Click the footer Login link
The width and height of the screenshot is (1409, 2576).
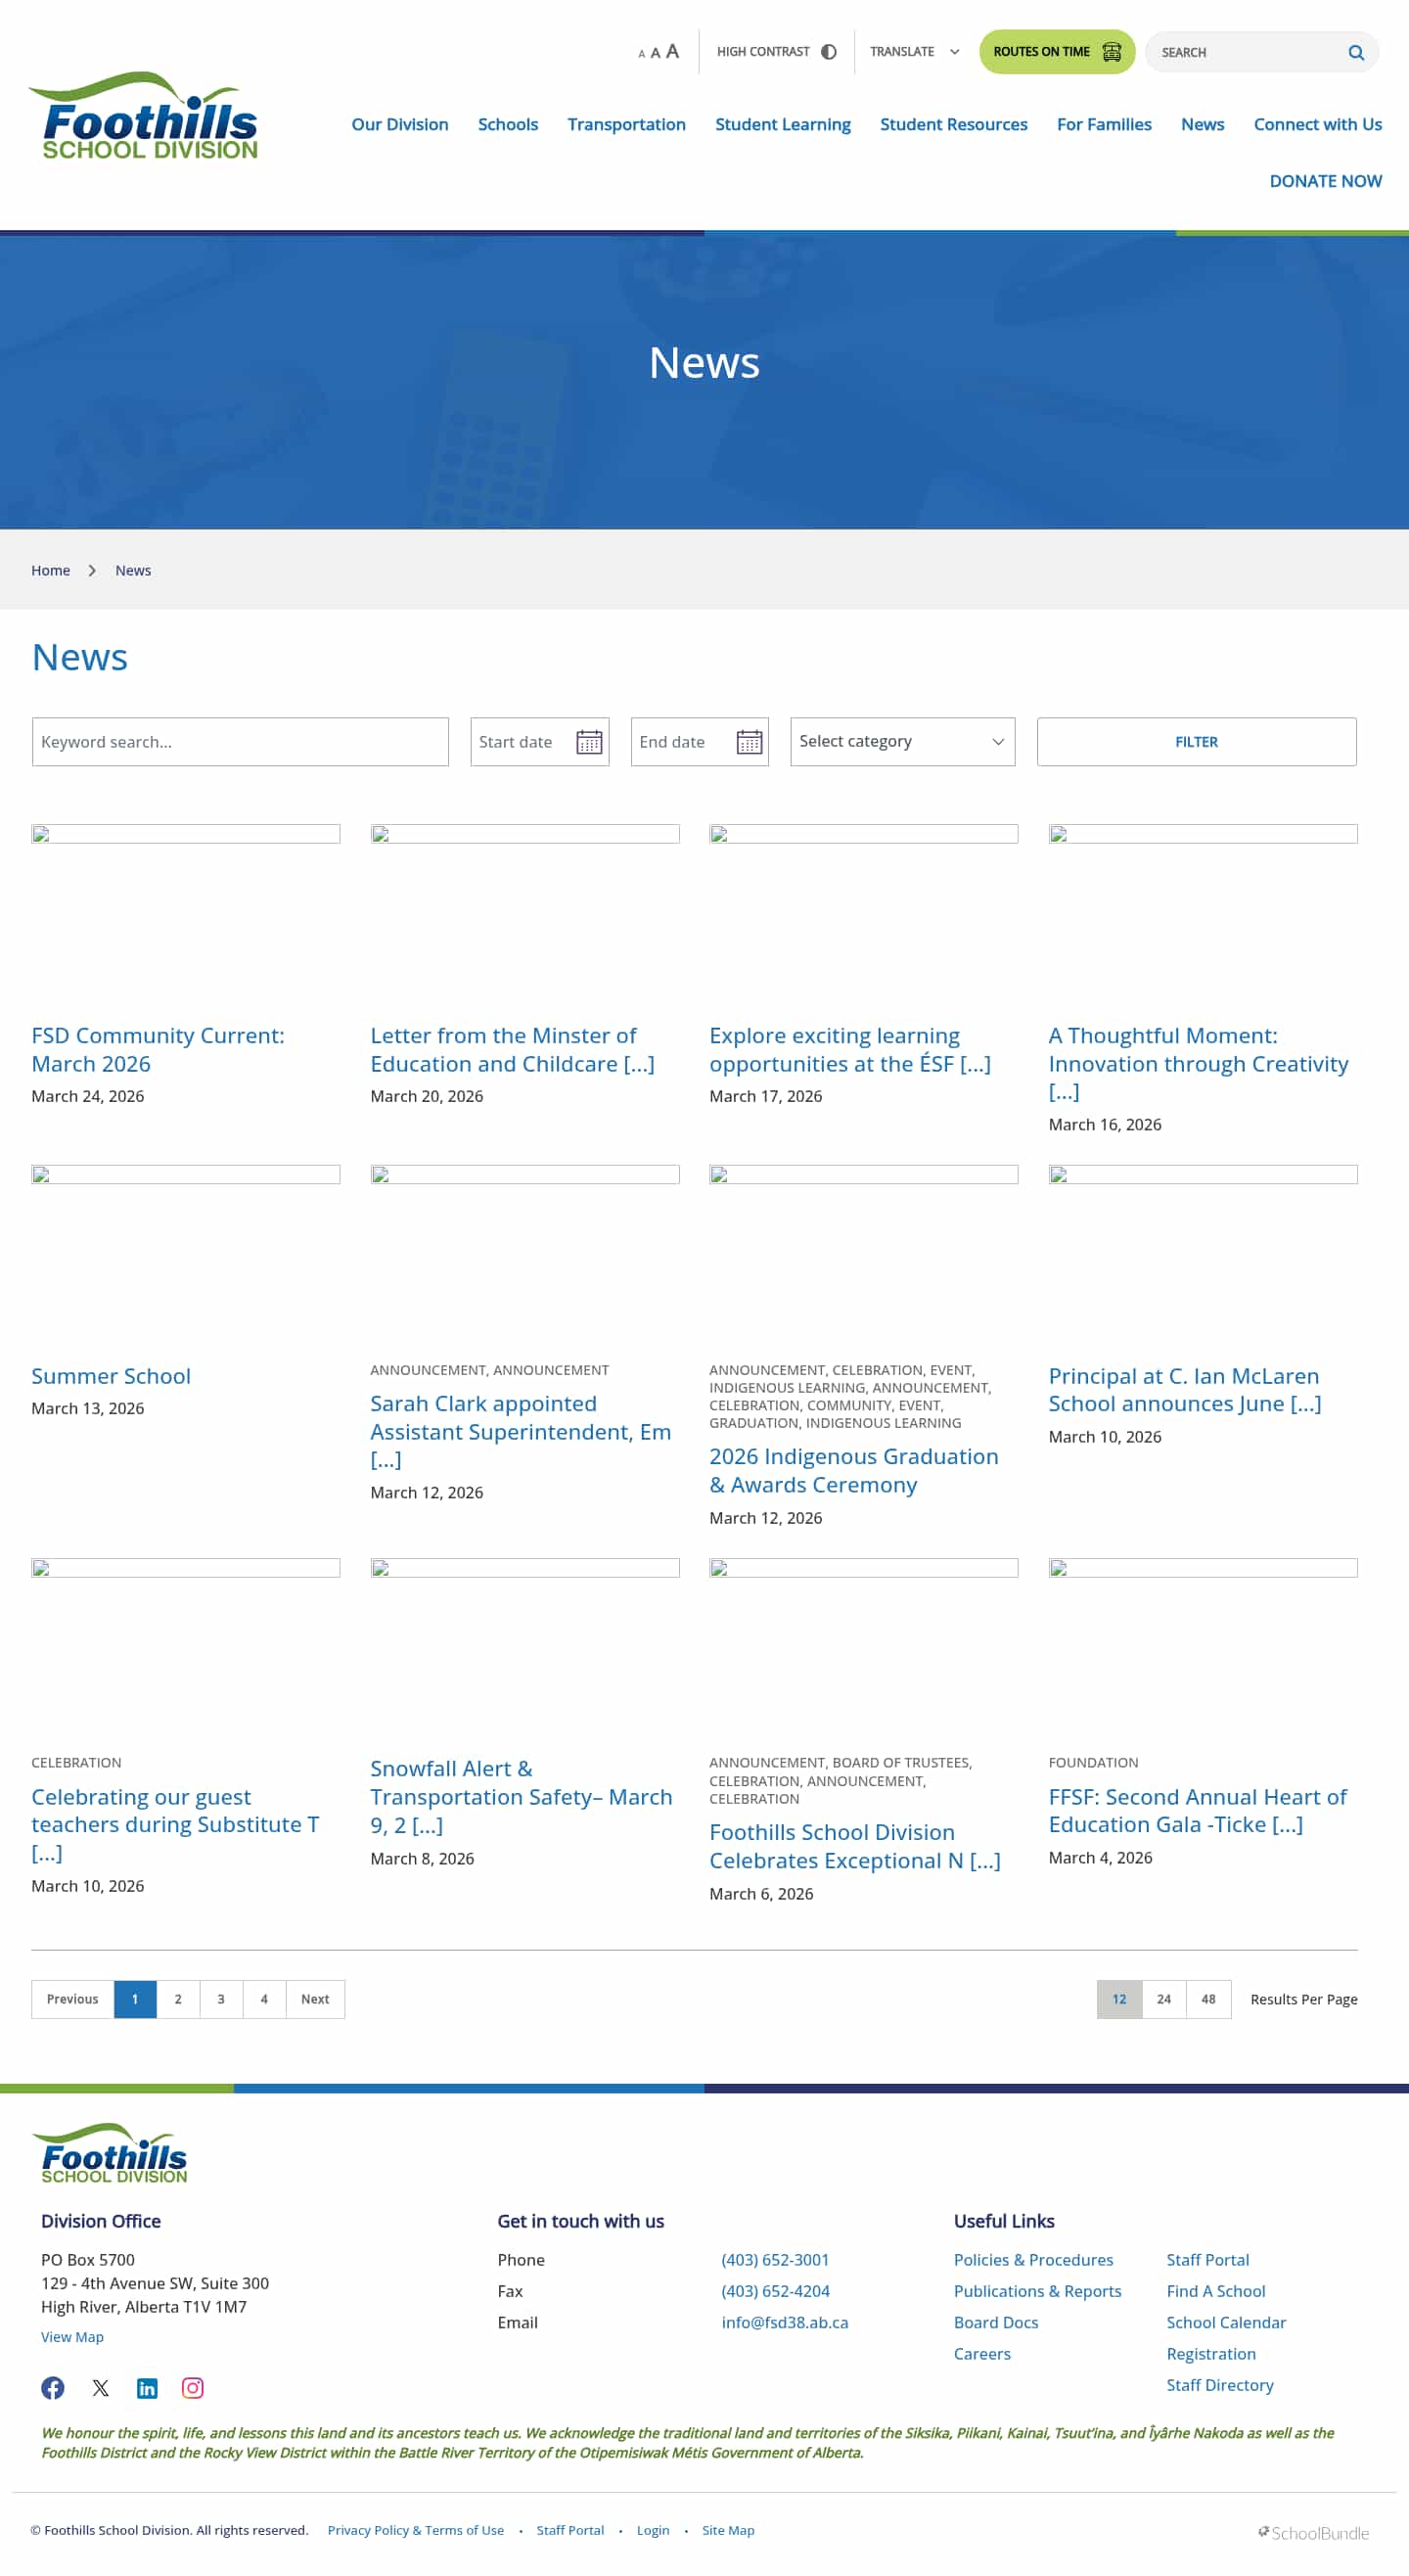click(653, 2530)
